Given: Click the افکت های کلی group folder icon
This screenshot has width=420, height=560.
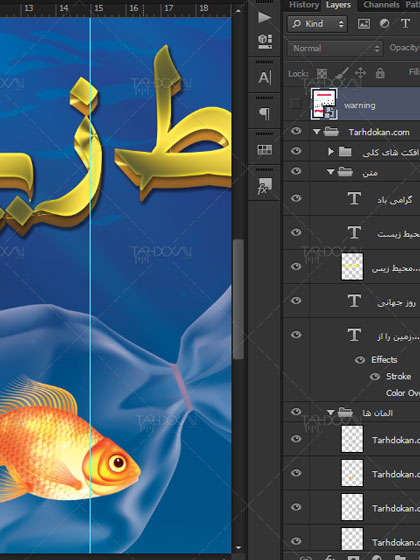Looking at the screenshot, I should (345, 152).
